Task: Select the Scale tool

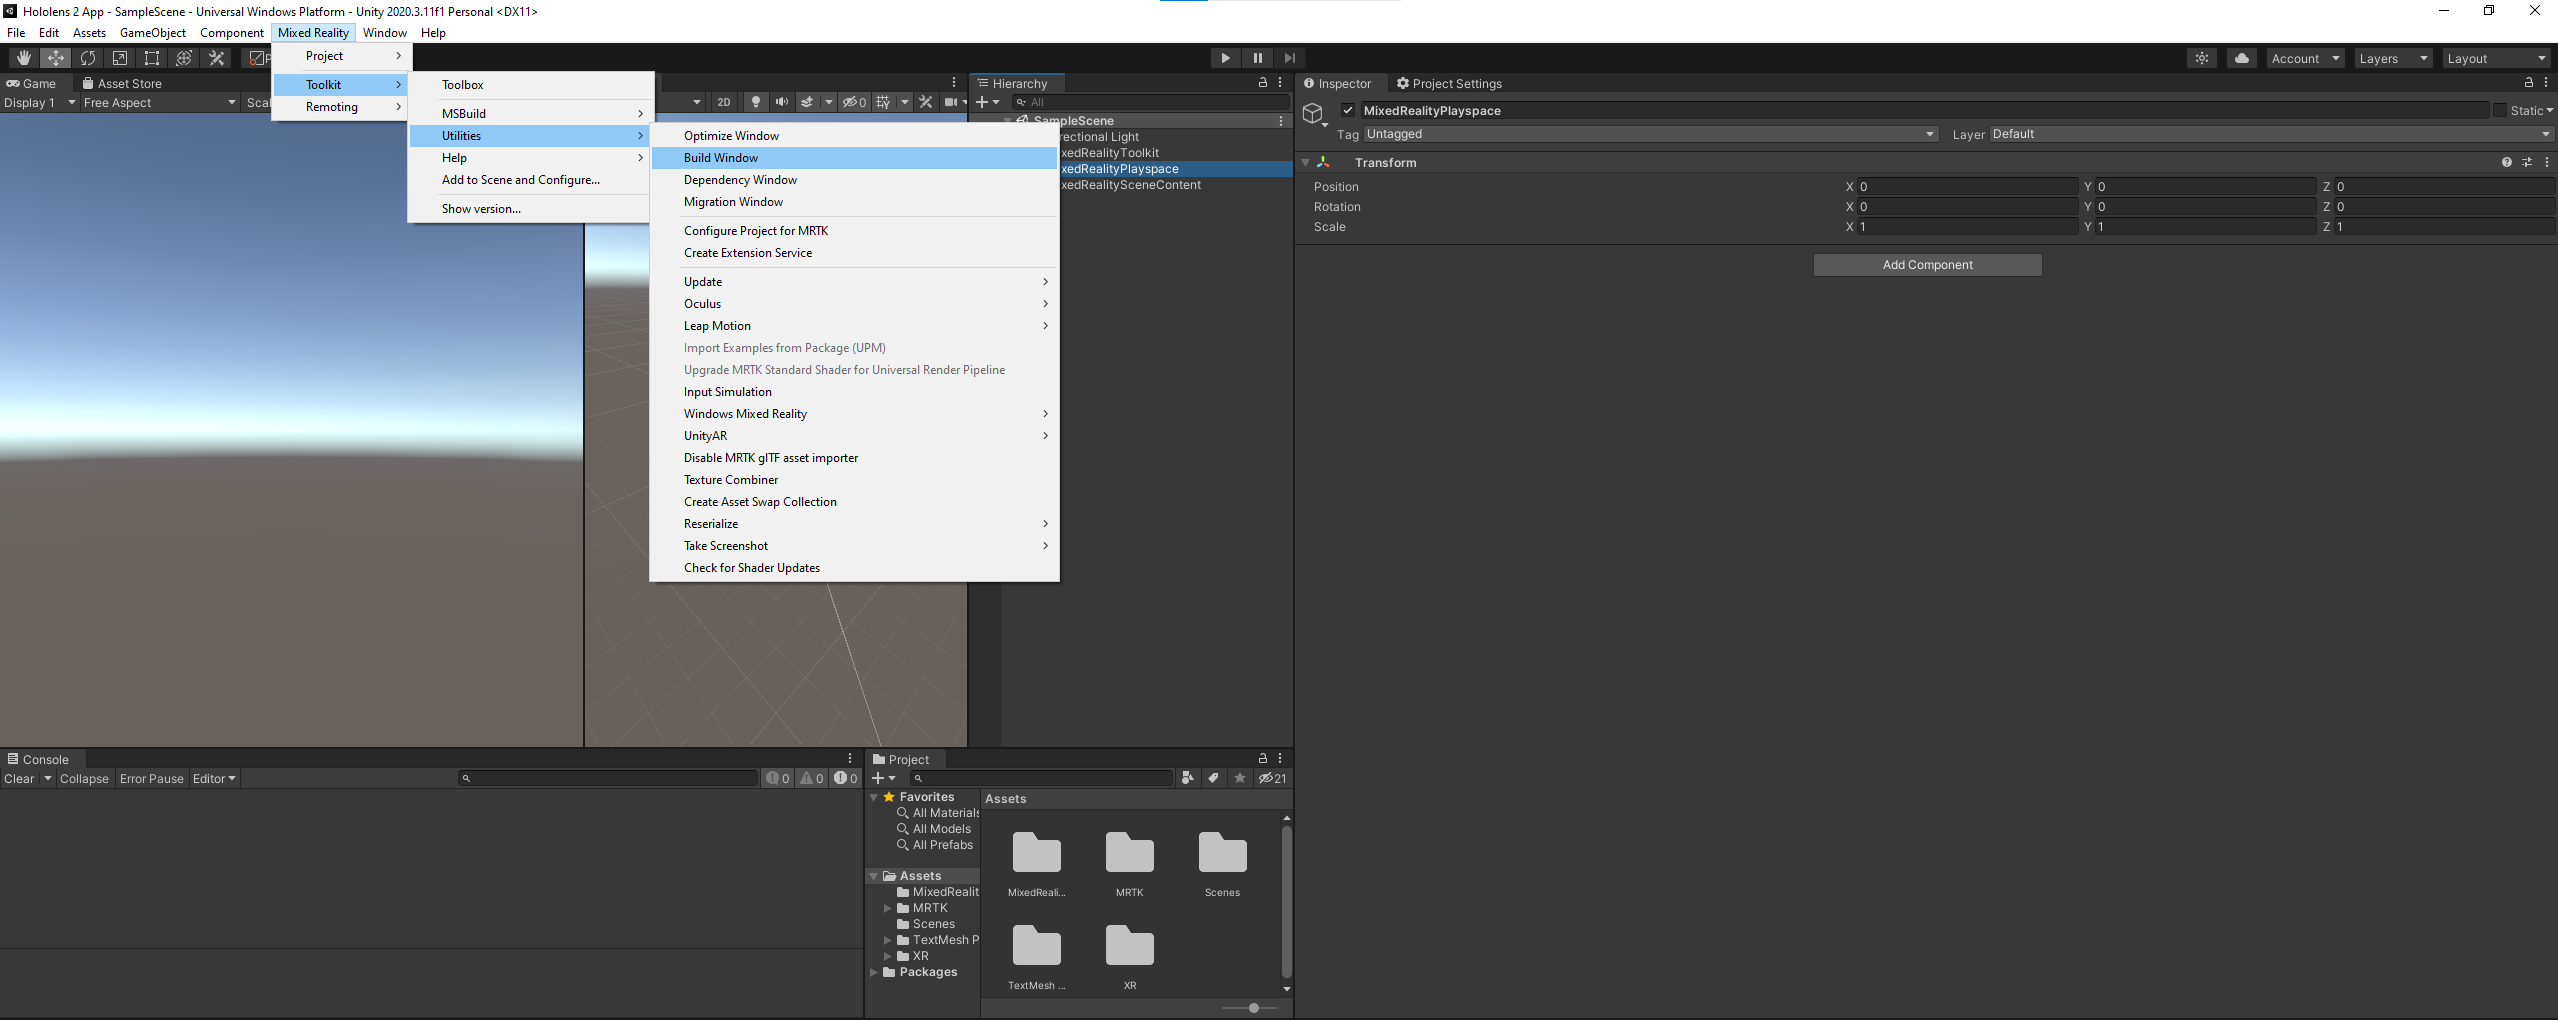Action: point(120,58)
